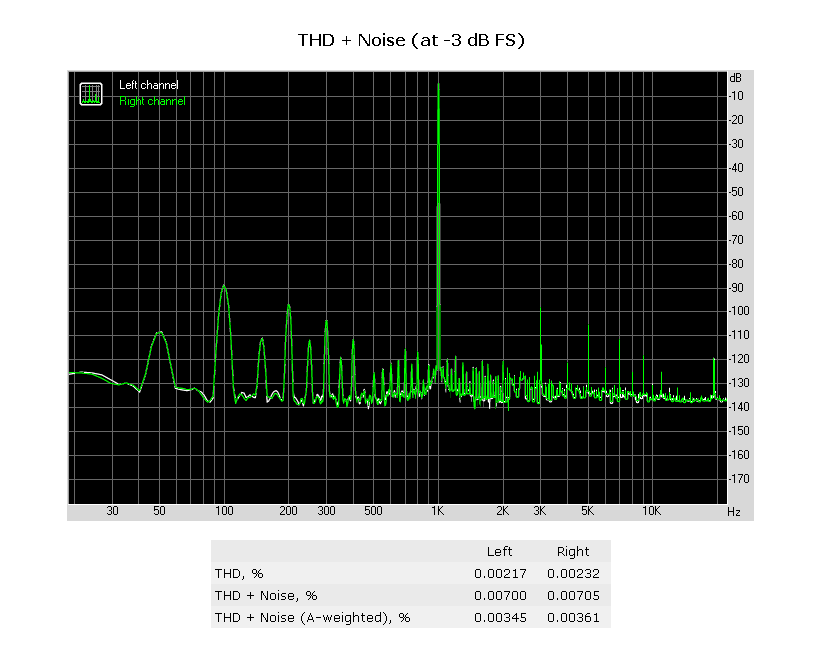The height and width of the screenshot is (657, 825).
Task: Click the "Left" column header in table
Action: [499, 551]
